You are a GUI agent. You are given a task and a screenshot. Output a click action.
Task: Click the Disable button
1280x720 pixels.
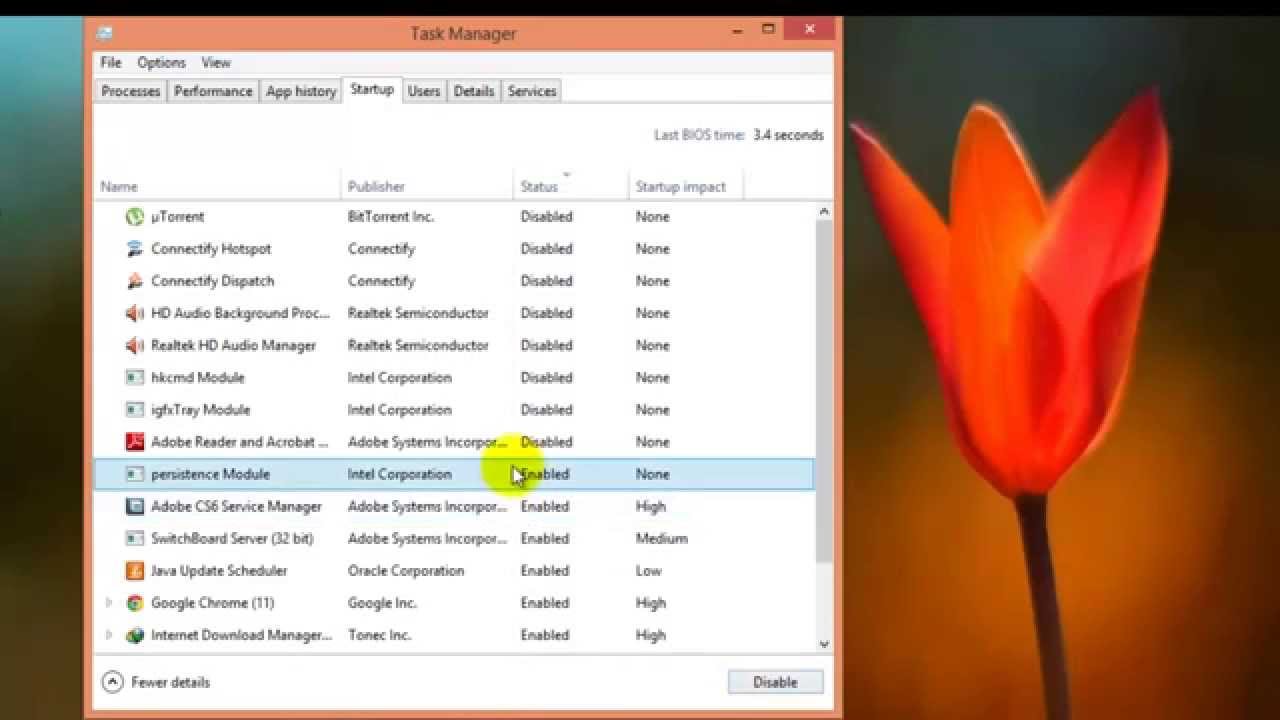(x=775, y=682)
